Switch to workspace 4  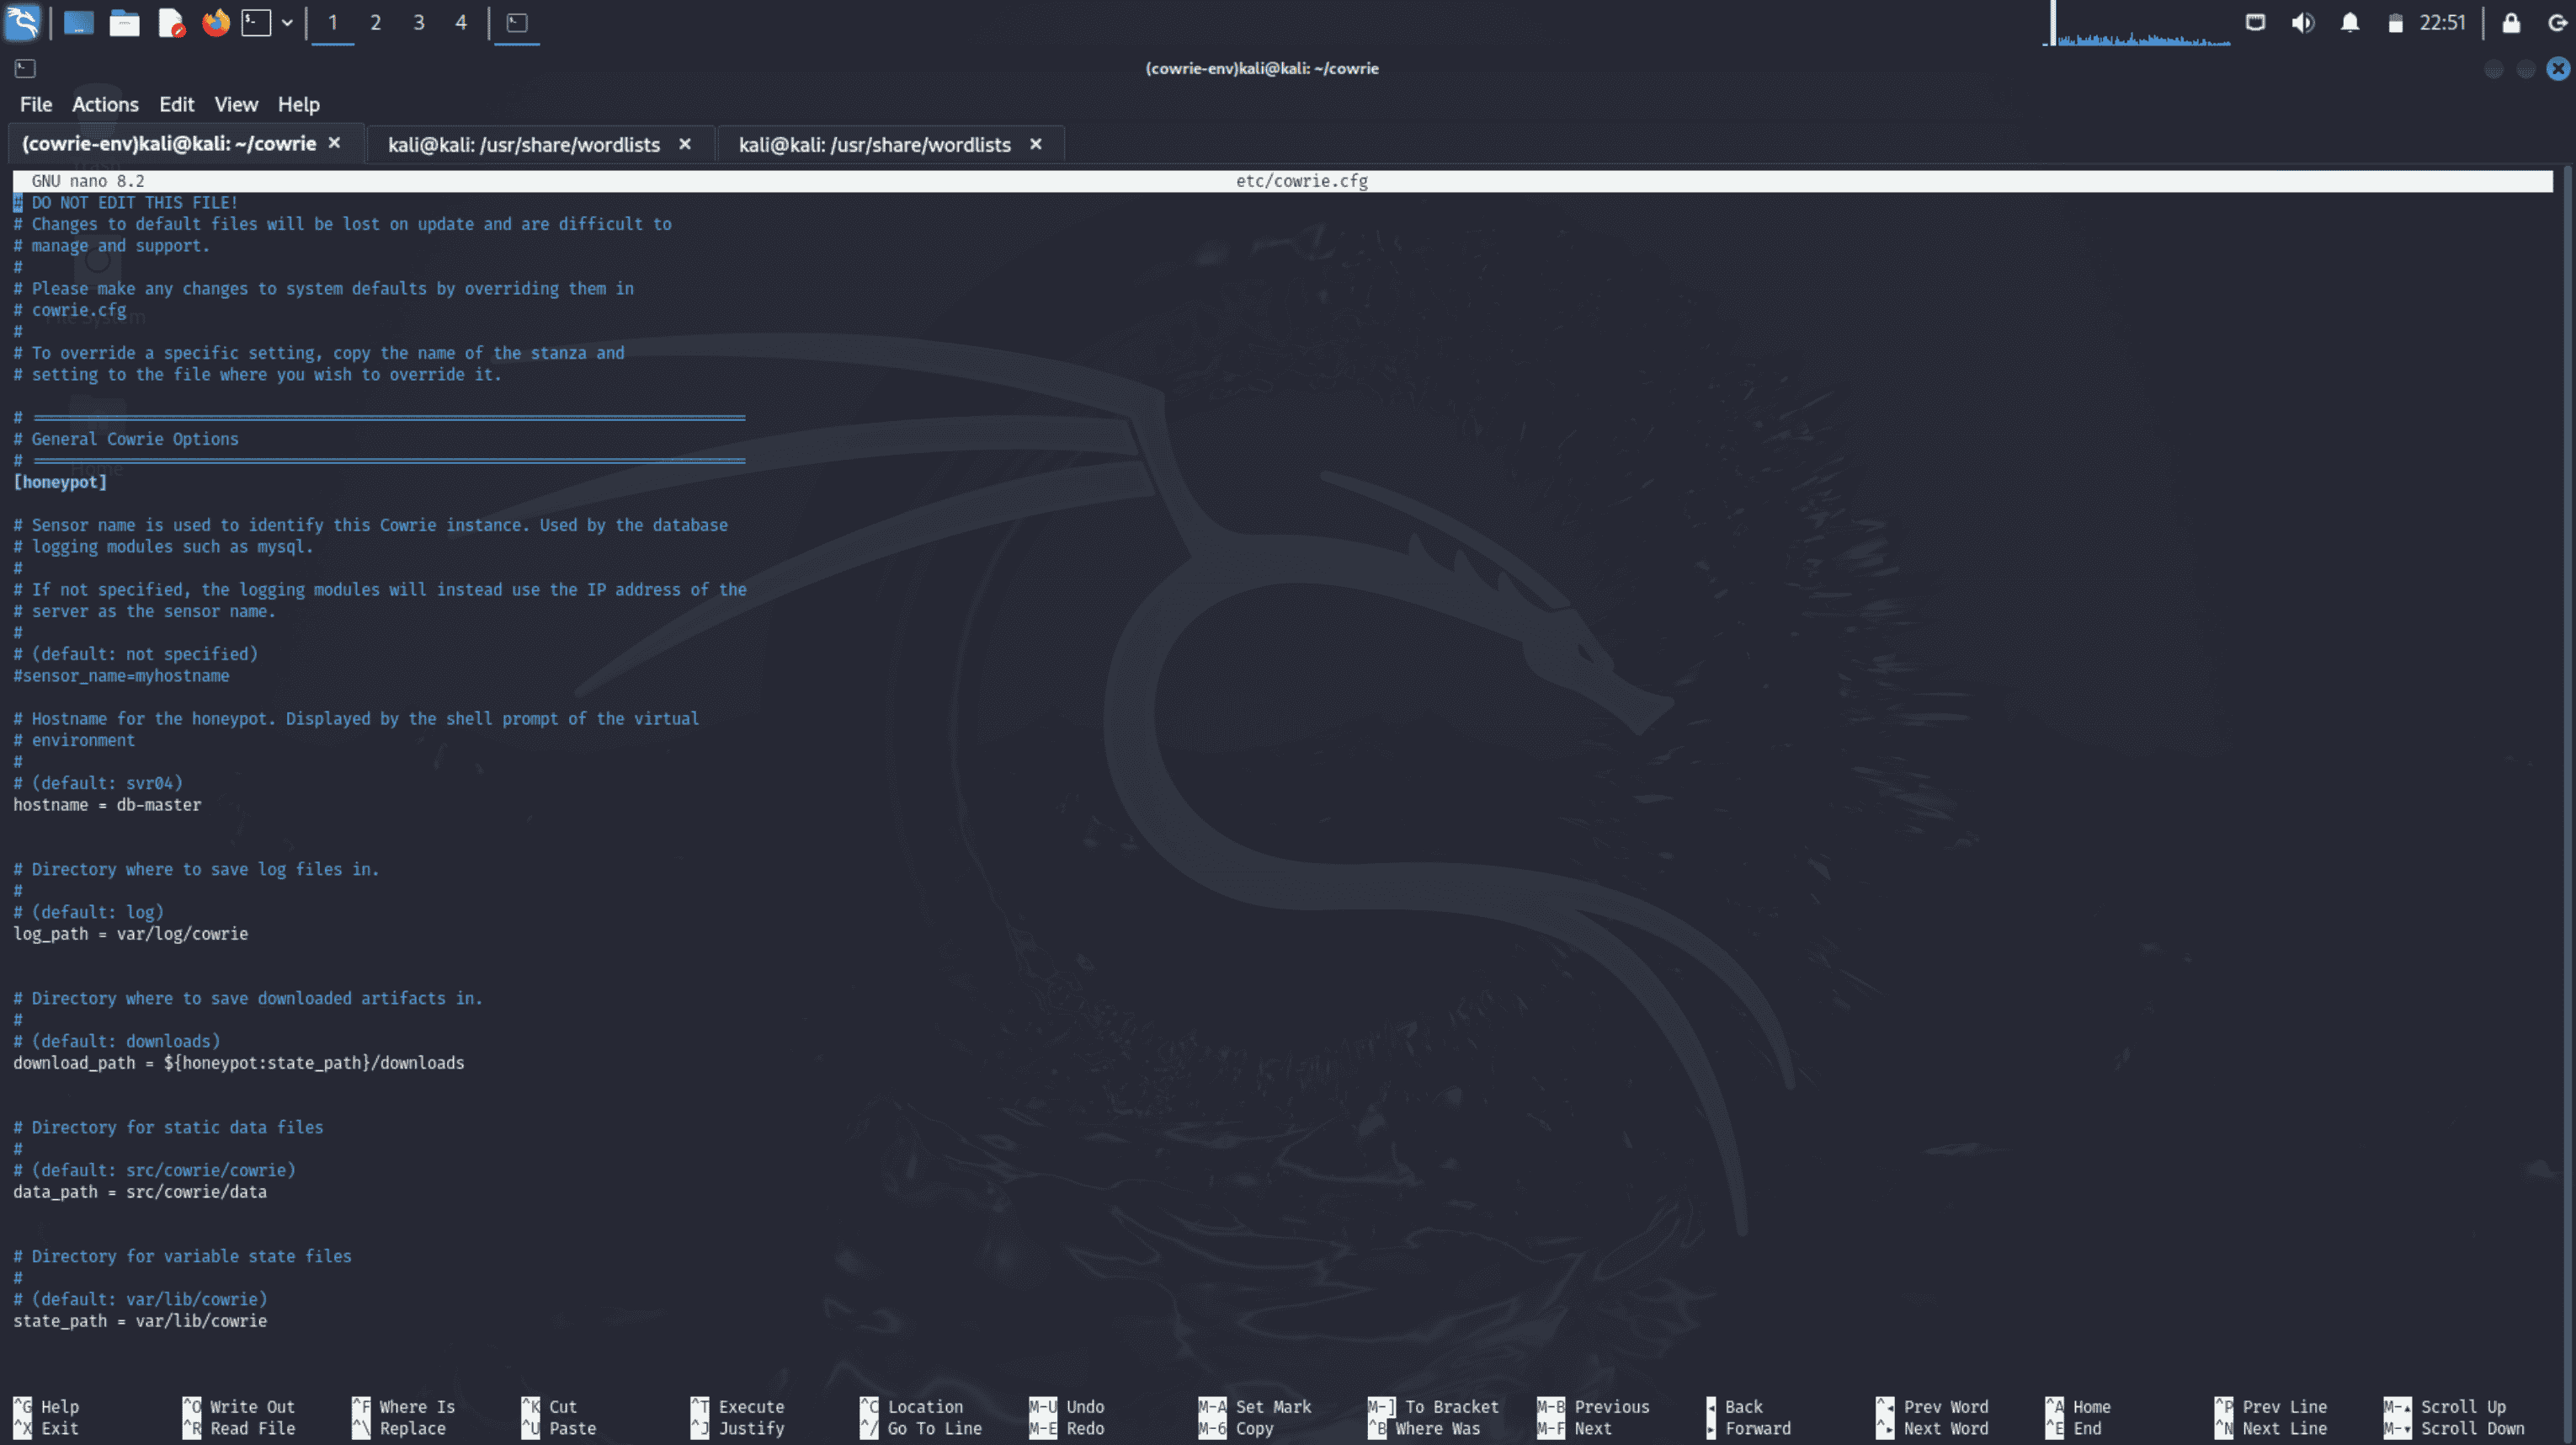pos(461,22)
